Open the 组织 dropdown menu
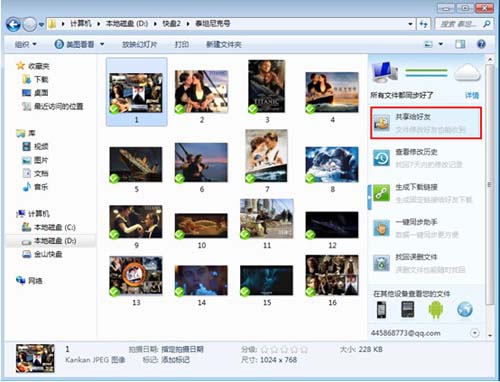500x382 pixels. point(26,44)
